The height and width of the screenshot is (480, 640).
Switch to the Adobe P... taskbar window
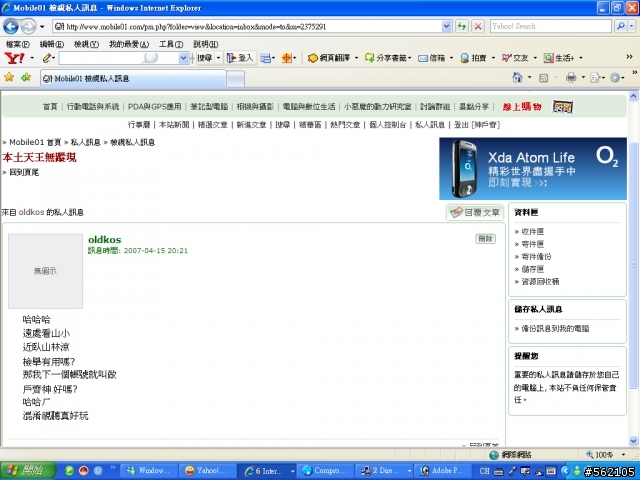tap(444, 471)
